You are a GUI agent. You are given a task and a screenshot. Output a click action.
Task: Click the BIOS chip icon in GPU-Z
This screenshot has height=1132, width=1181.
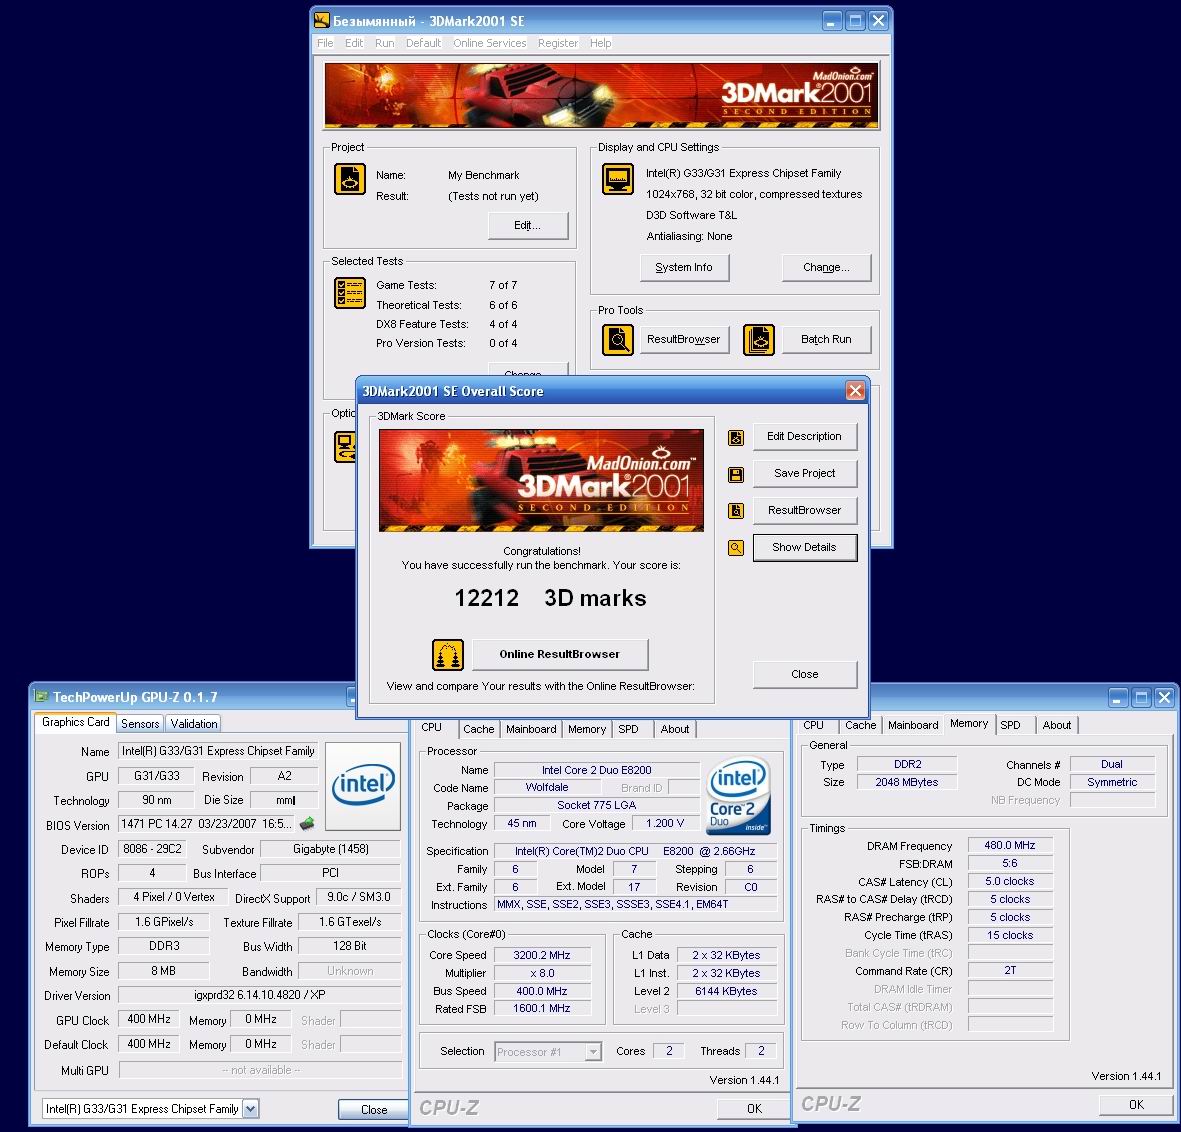click(307, 823)
